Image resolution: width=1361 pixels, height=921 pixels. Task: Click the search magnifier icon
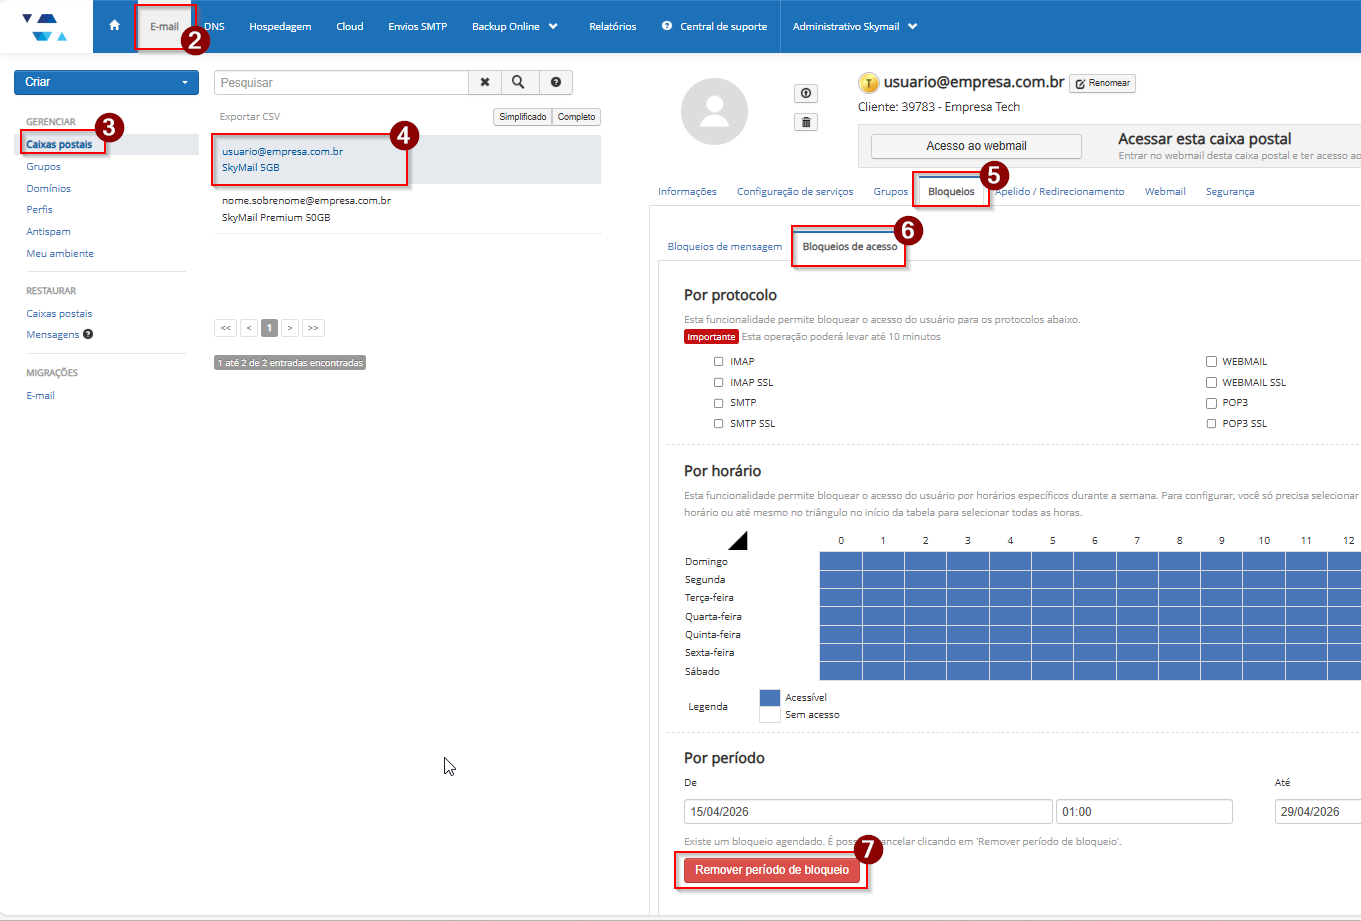click(518, 82)
